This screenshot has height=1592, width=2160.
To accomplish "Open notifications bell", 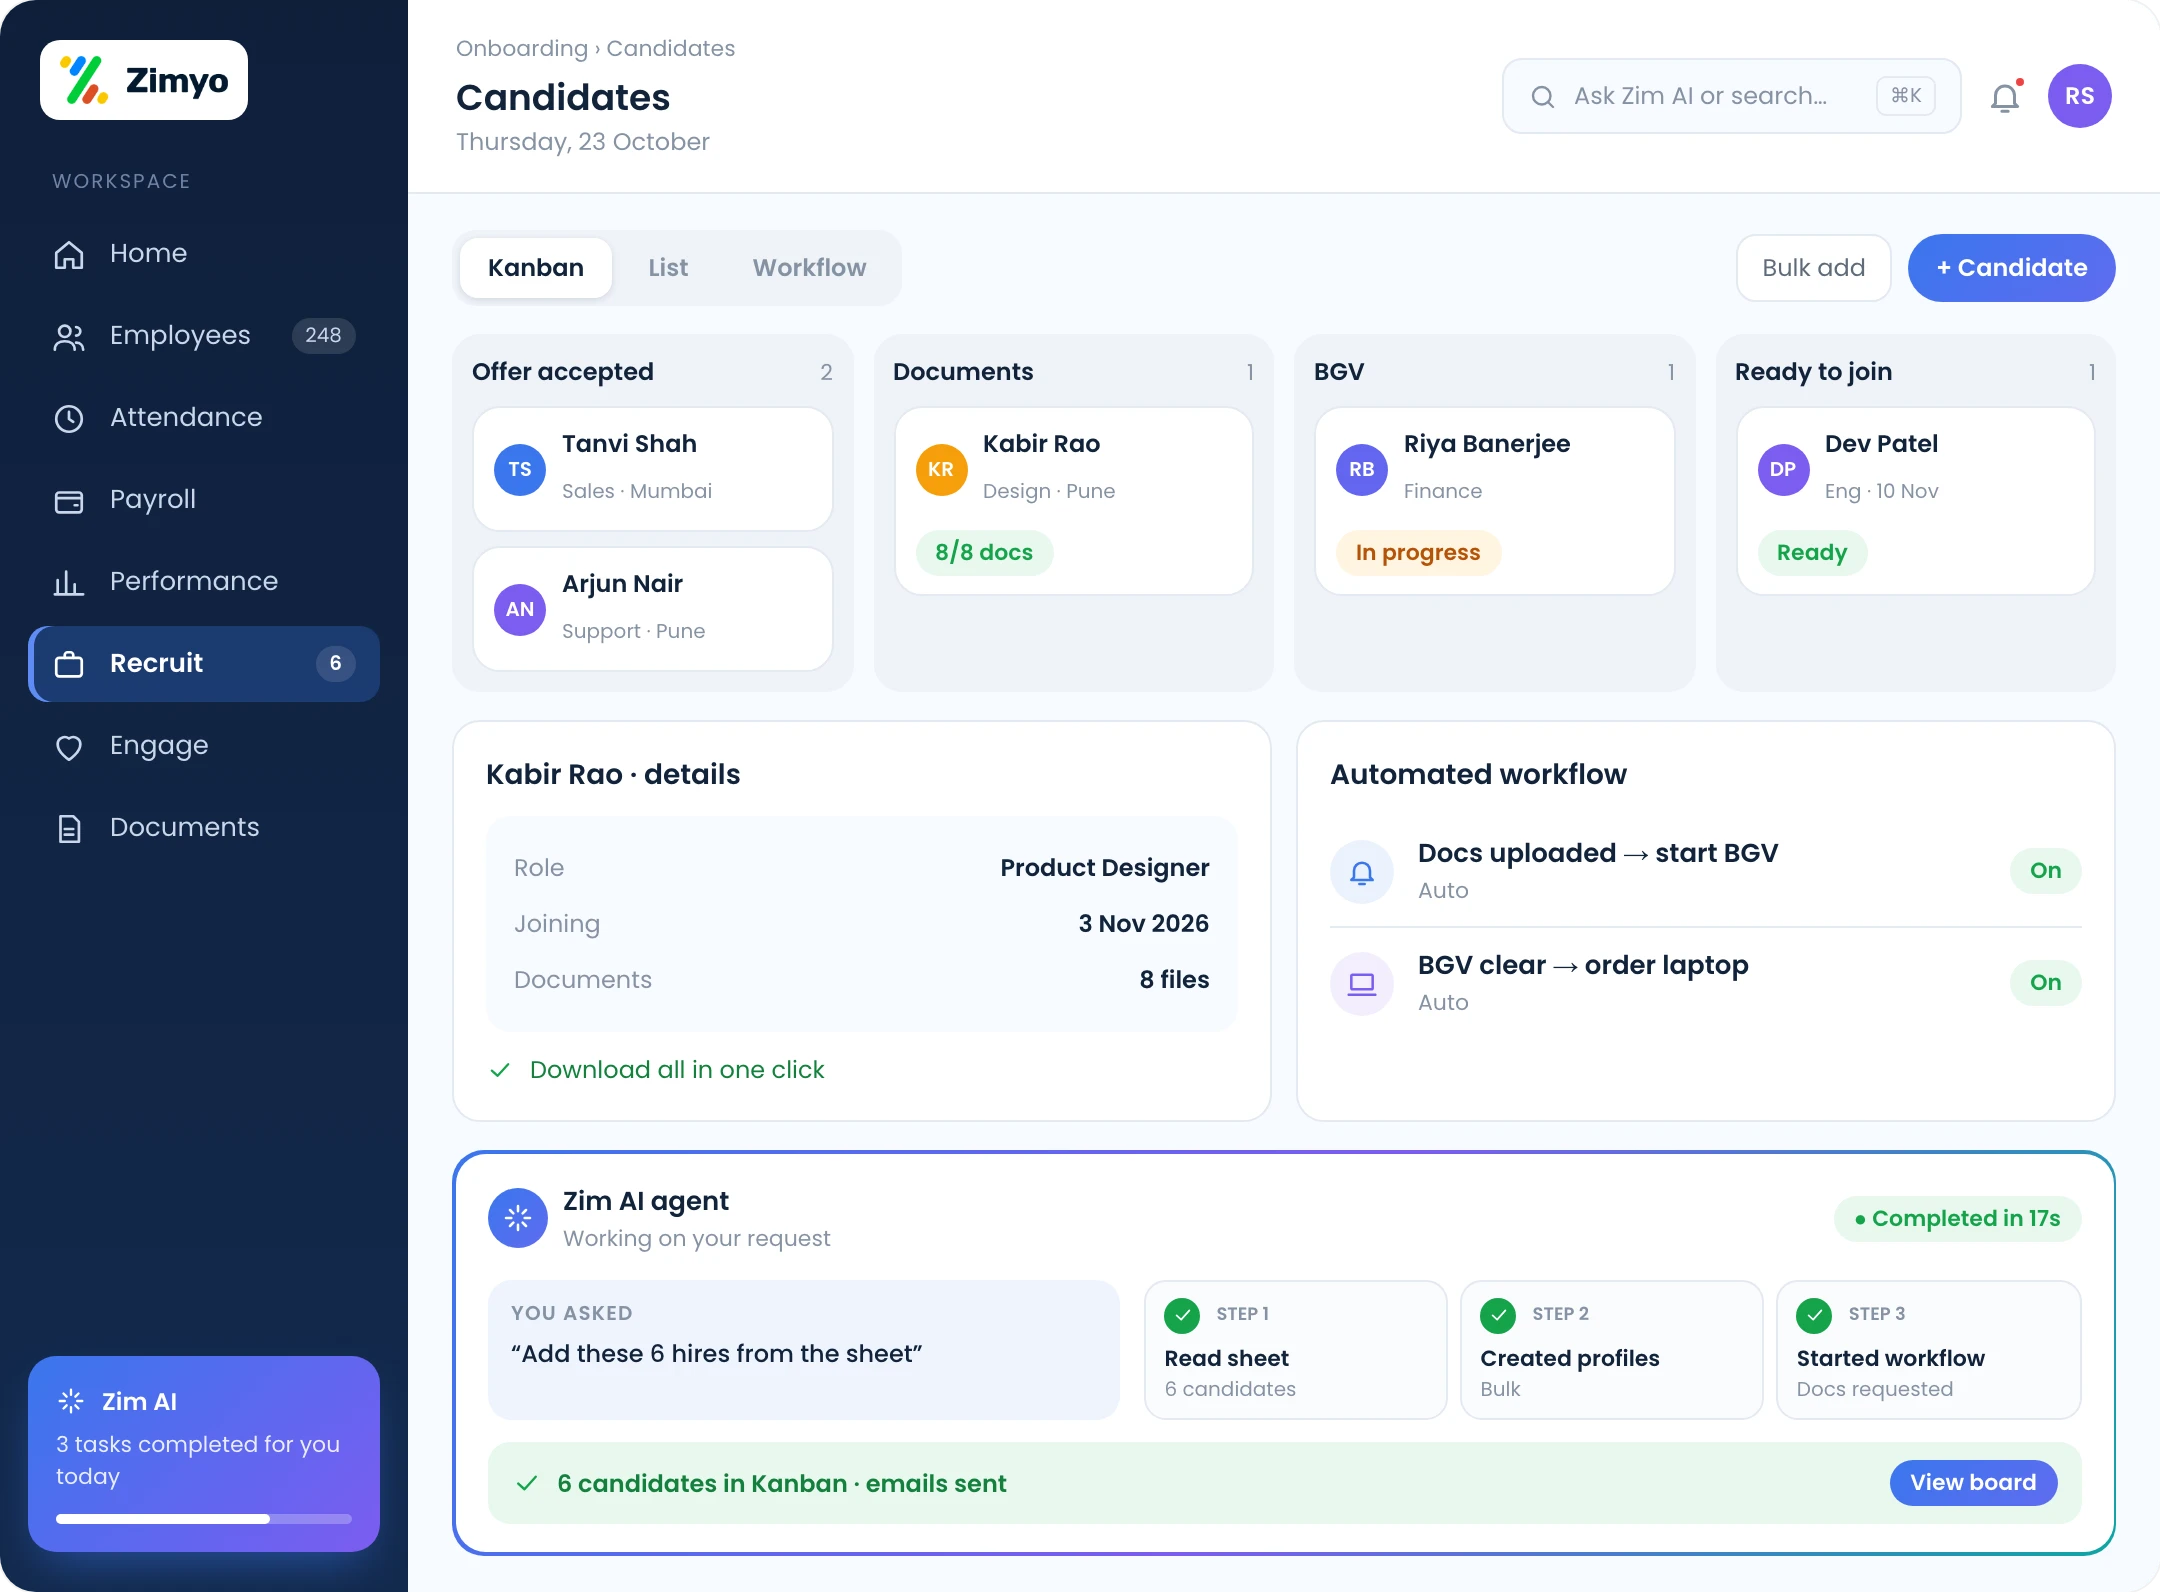I will click(2005, 97).
